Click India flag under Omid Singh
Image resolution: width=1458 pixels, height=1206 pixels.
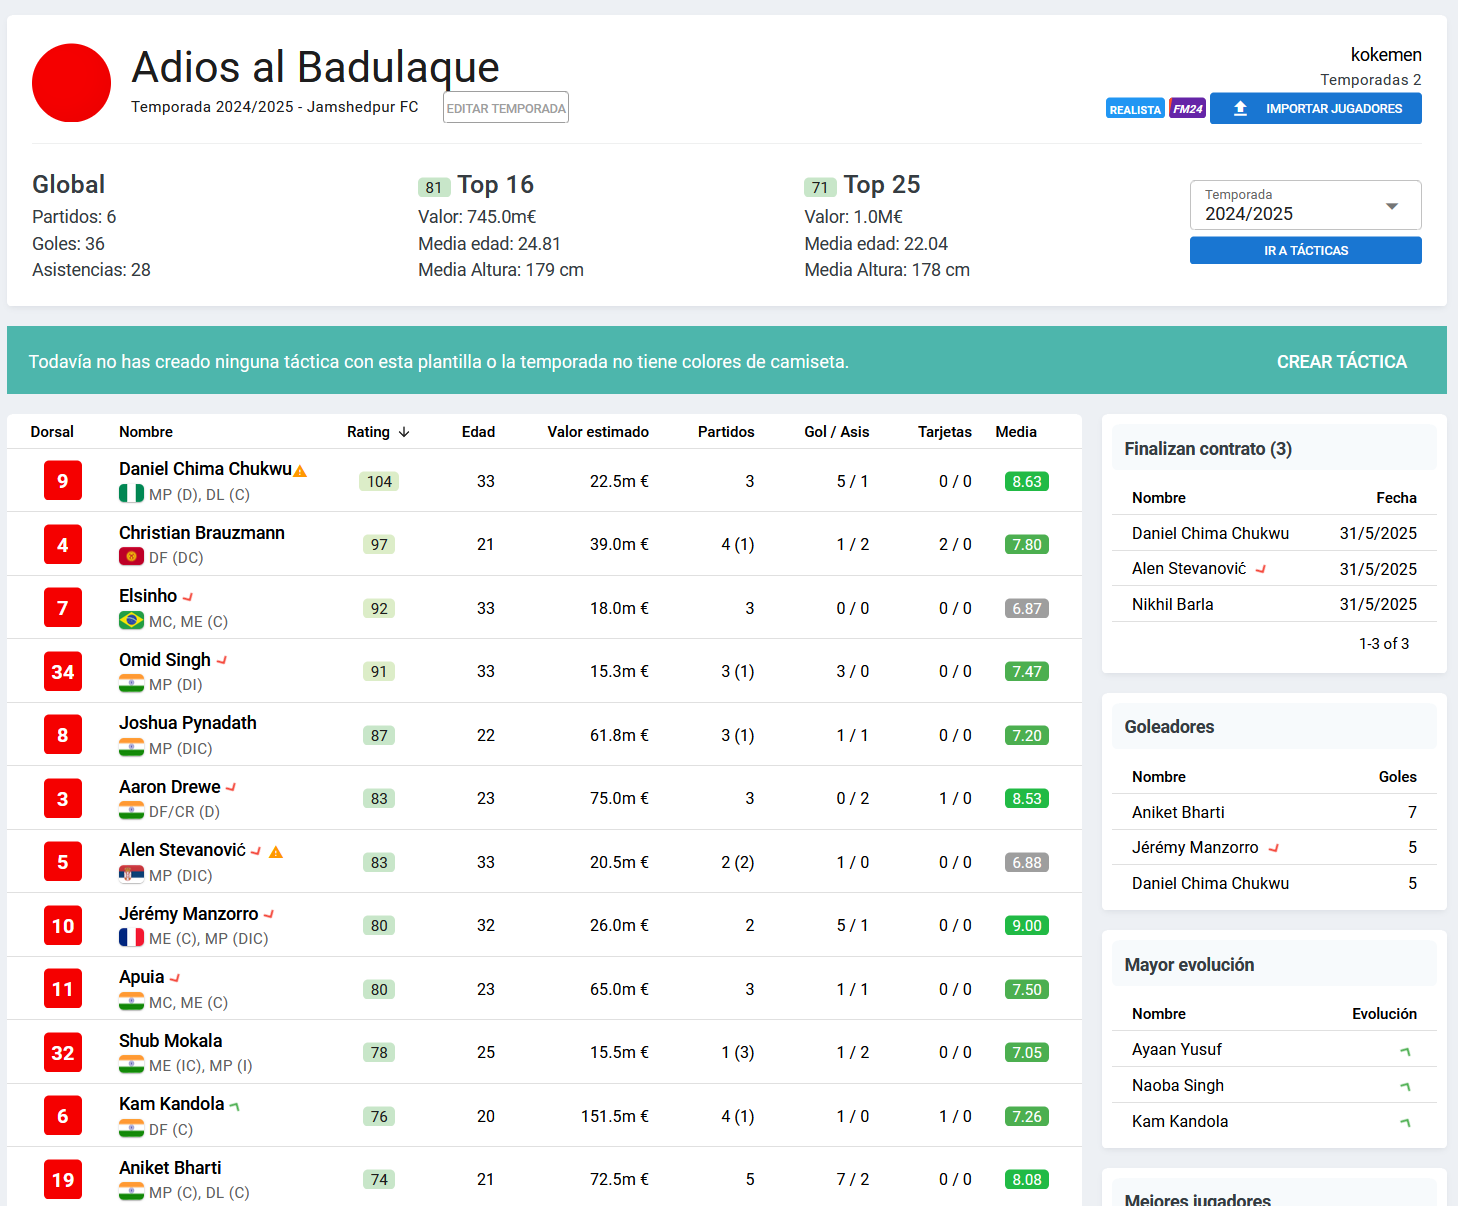click(x=131, y=684)
